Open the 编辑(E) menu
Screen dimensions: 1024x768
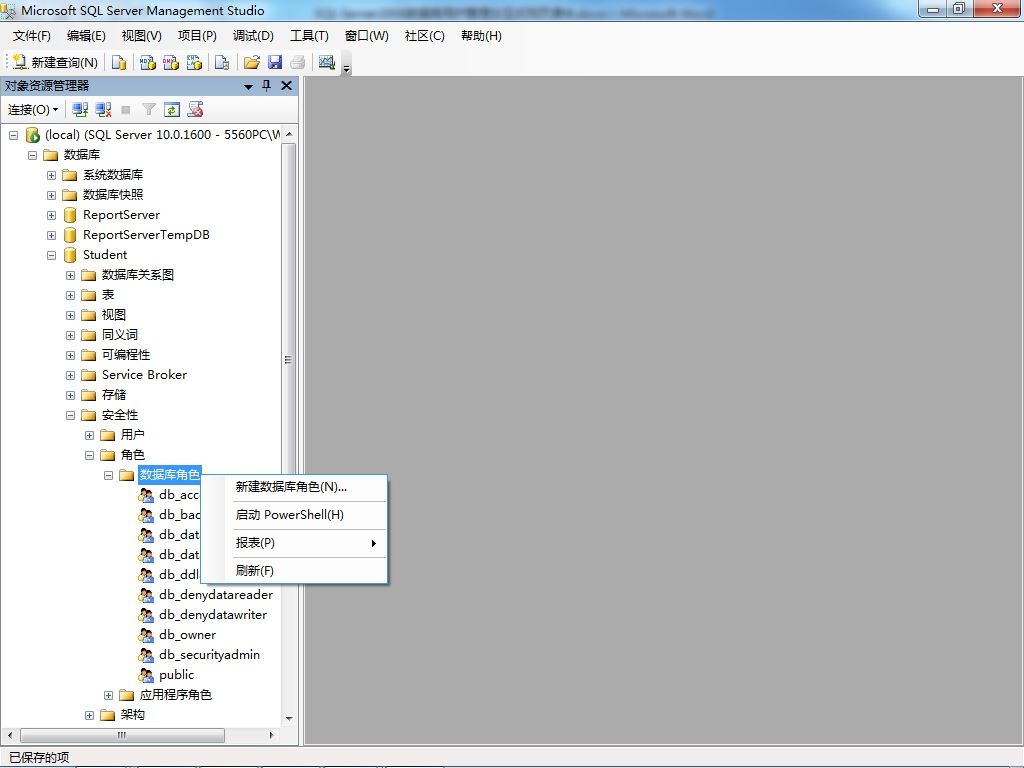pyautogui.click(x=86, y=36)
